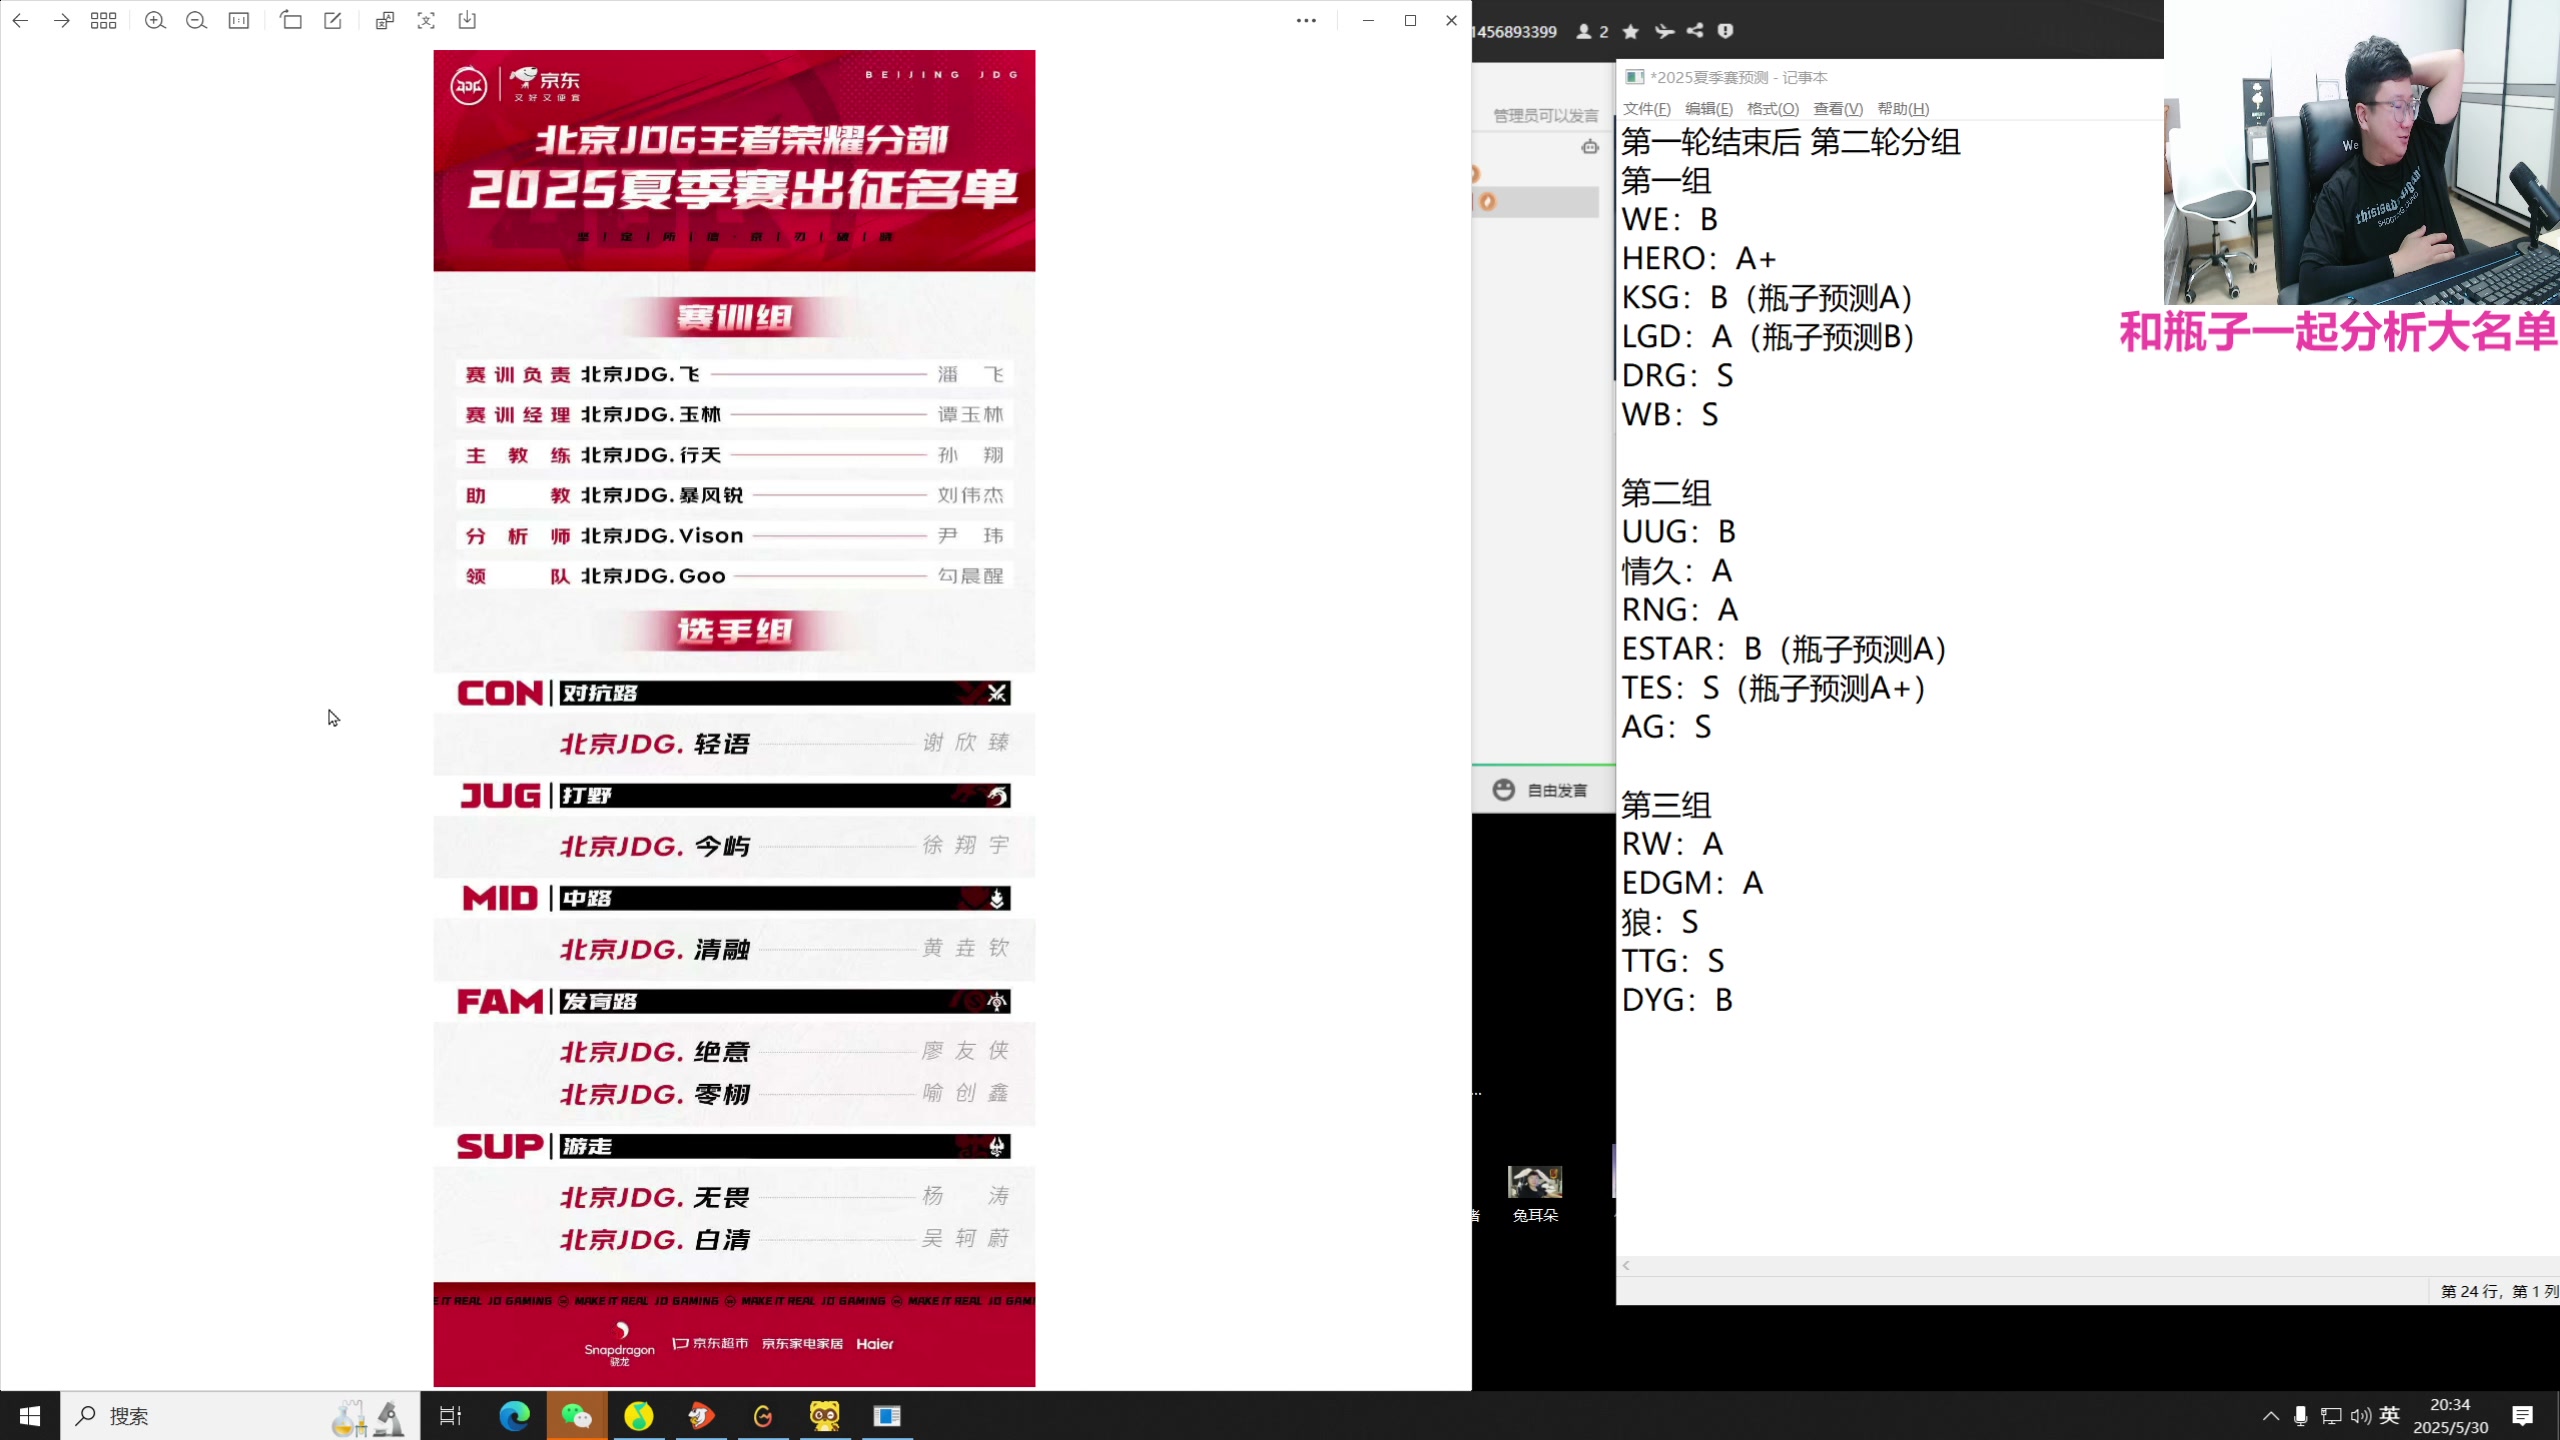
Task: Click the report shield icon
Action: tap(1725, 31)
